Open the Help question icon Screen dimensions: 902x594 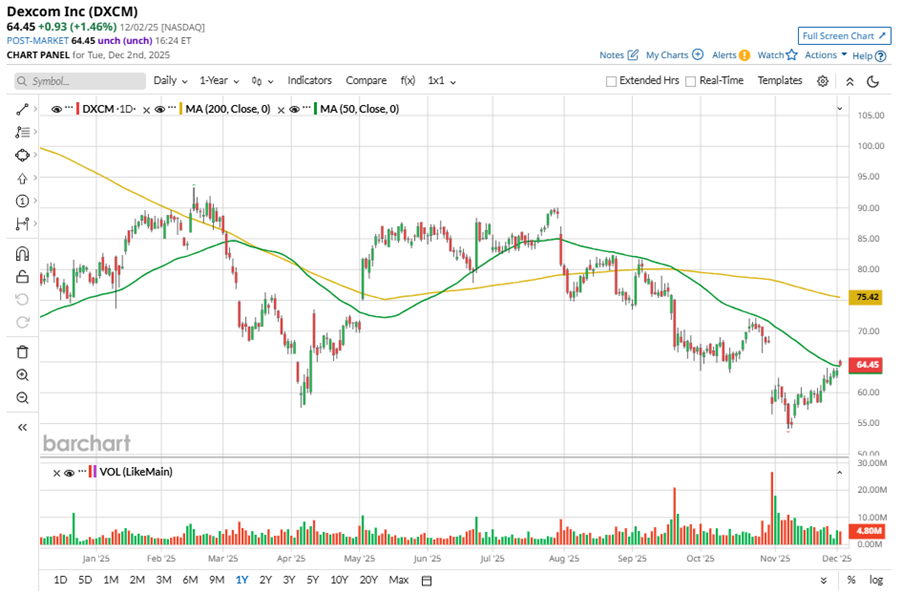880,56
